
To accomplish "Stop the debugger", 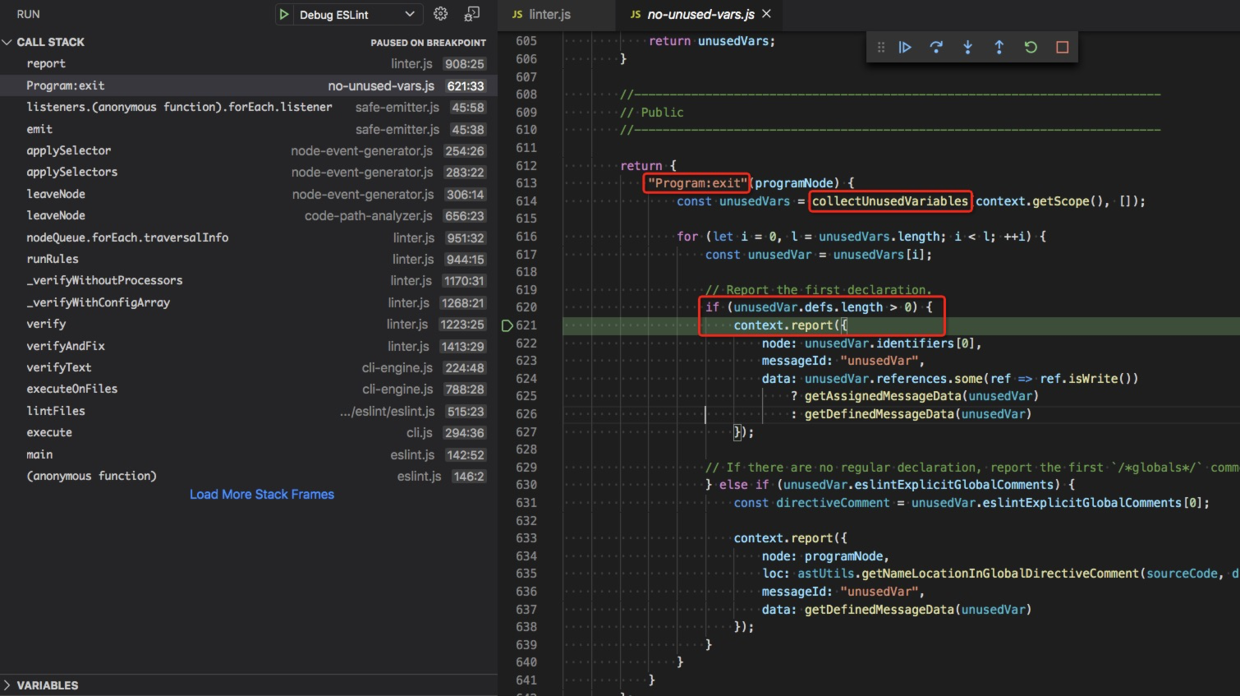I will [x=1061, y=46].
